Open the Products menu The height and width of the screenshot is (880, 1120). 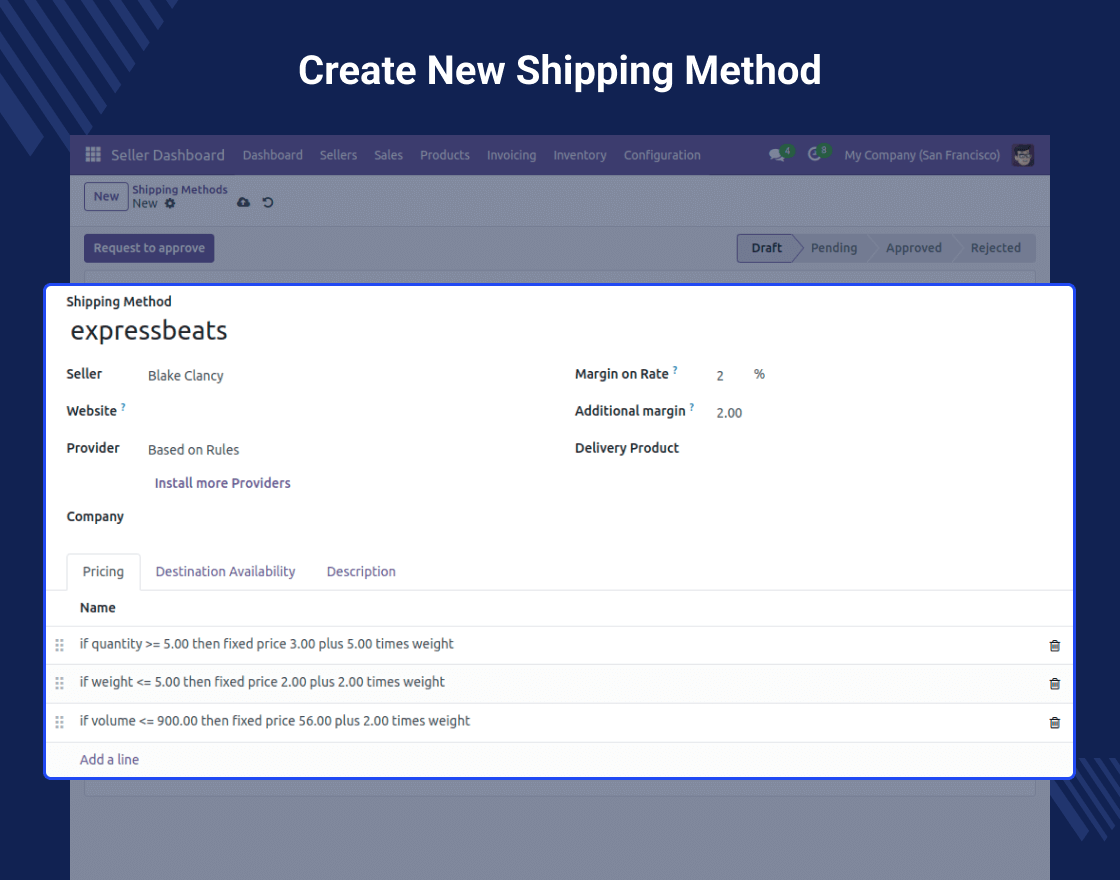[x=444, y=155]
